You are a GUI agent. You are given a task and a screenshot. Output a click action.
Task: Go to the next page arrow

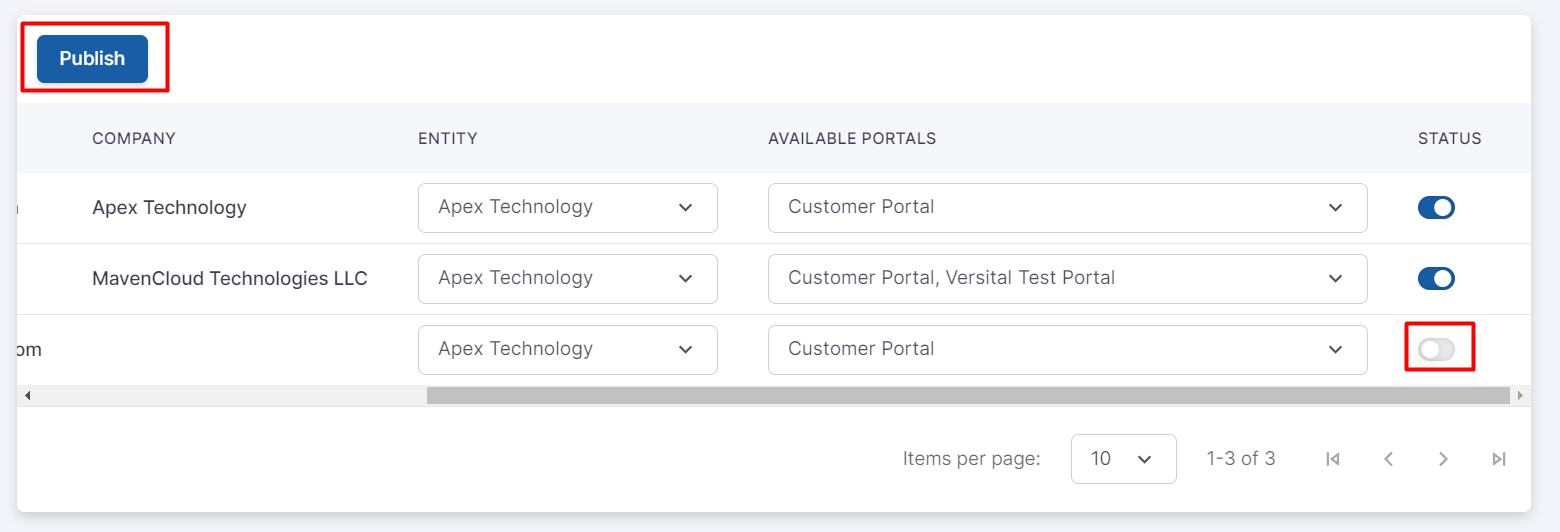coord(1443,459)
